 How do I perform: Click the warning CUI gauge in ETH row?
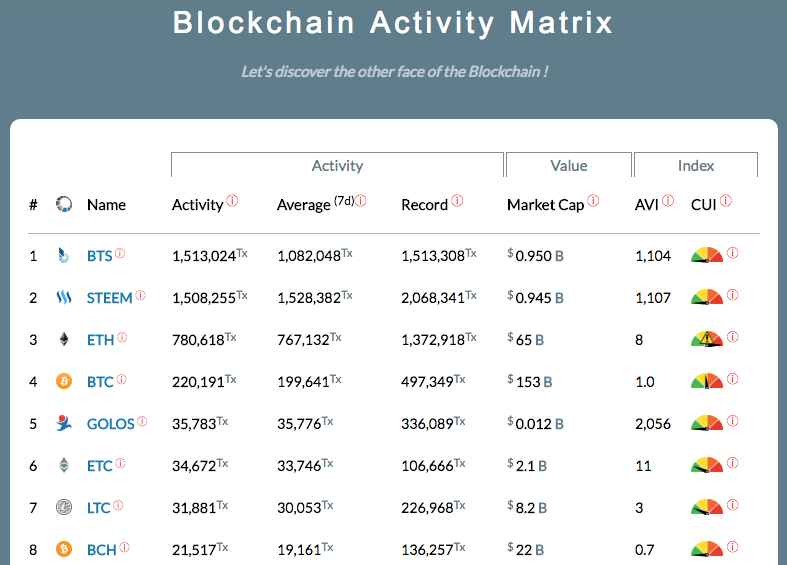pos(707,339)
